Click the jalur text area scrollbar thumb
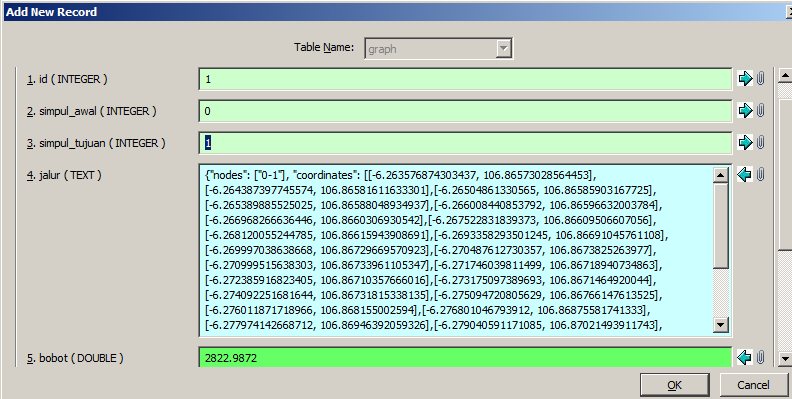 coord(721,226)
